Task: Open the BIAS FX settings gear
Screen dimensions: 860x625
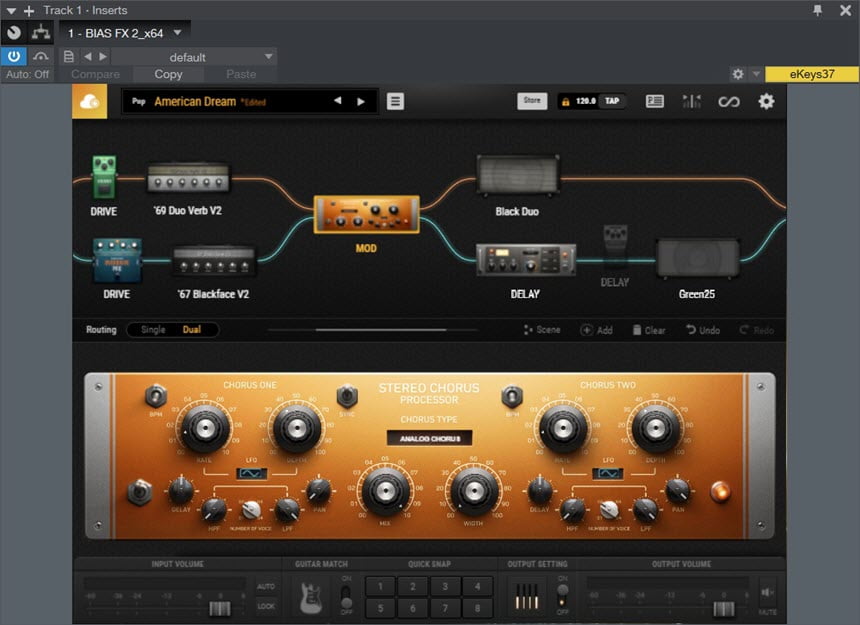Action: pos(766,101)
